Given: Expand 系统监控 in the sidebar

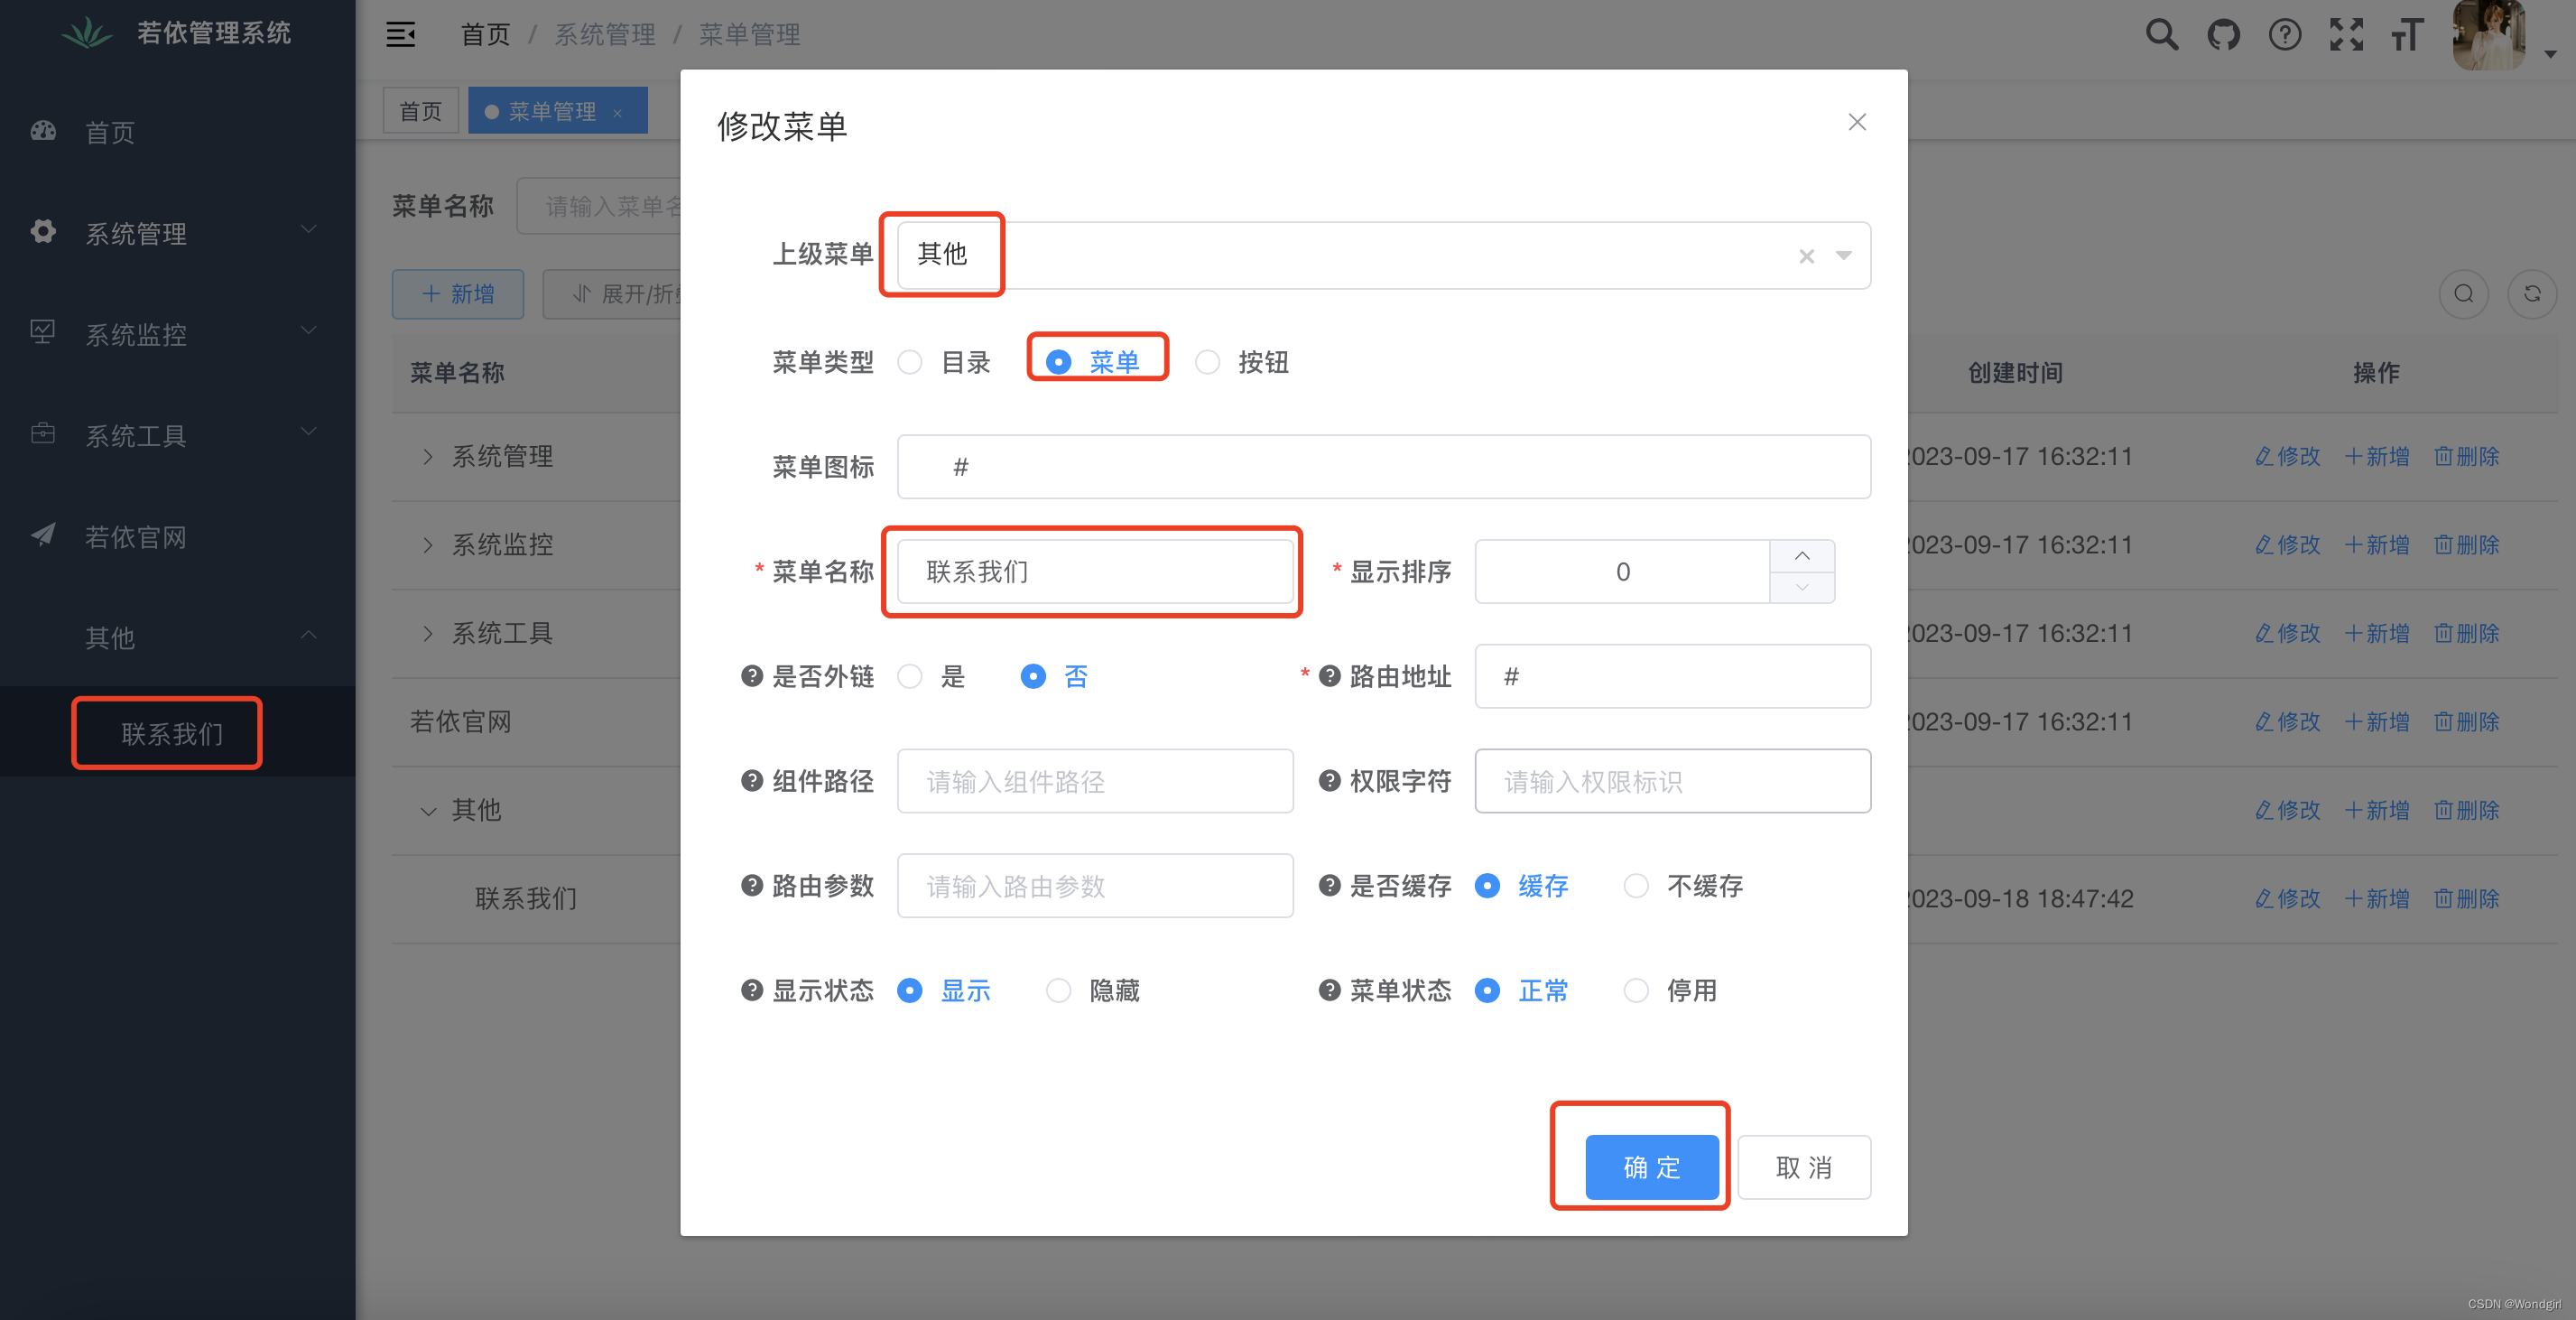Looking at the screenshot, I should 177,334.
